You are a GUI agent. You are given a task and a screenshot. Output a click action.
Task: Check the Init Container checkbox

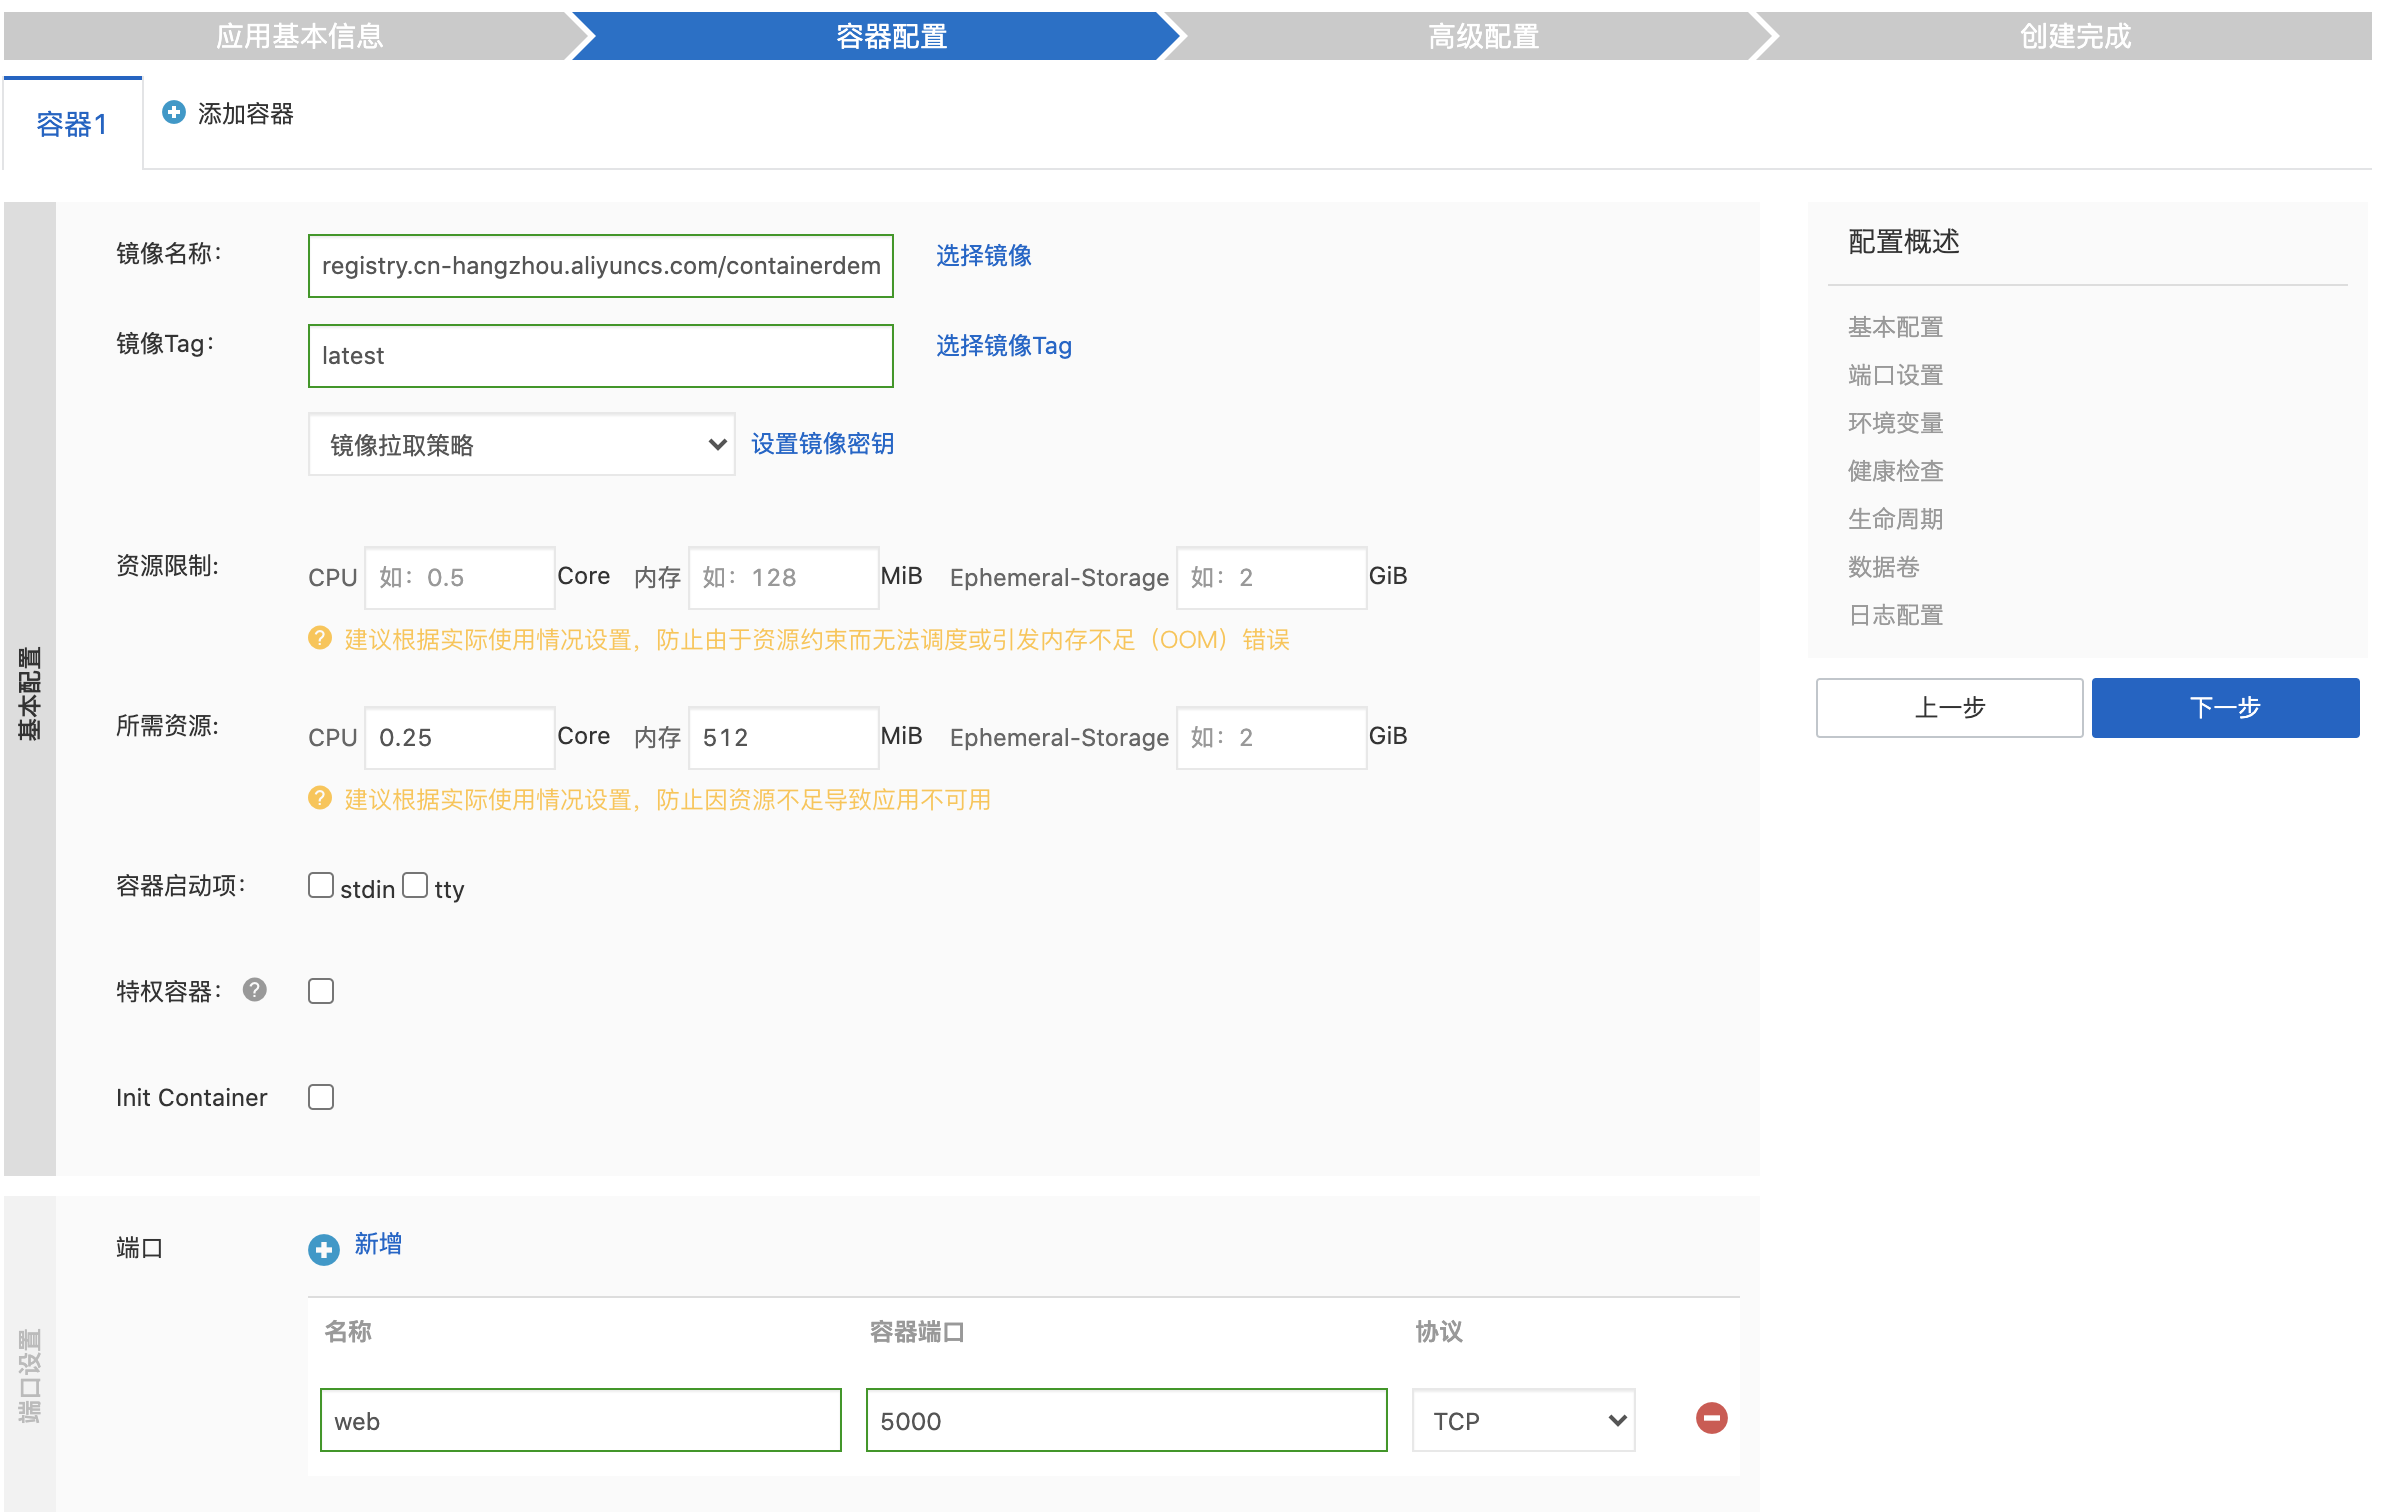tap(321, 1097)
